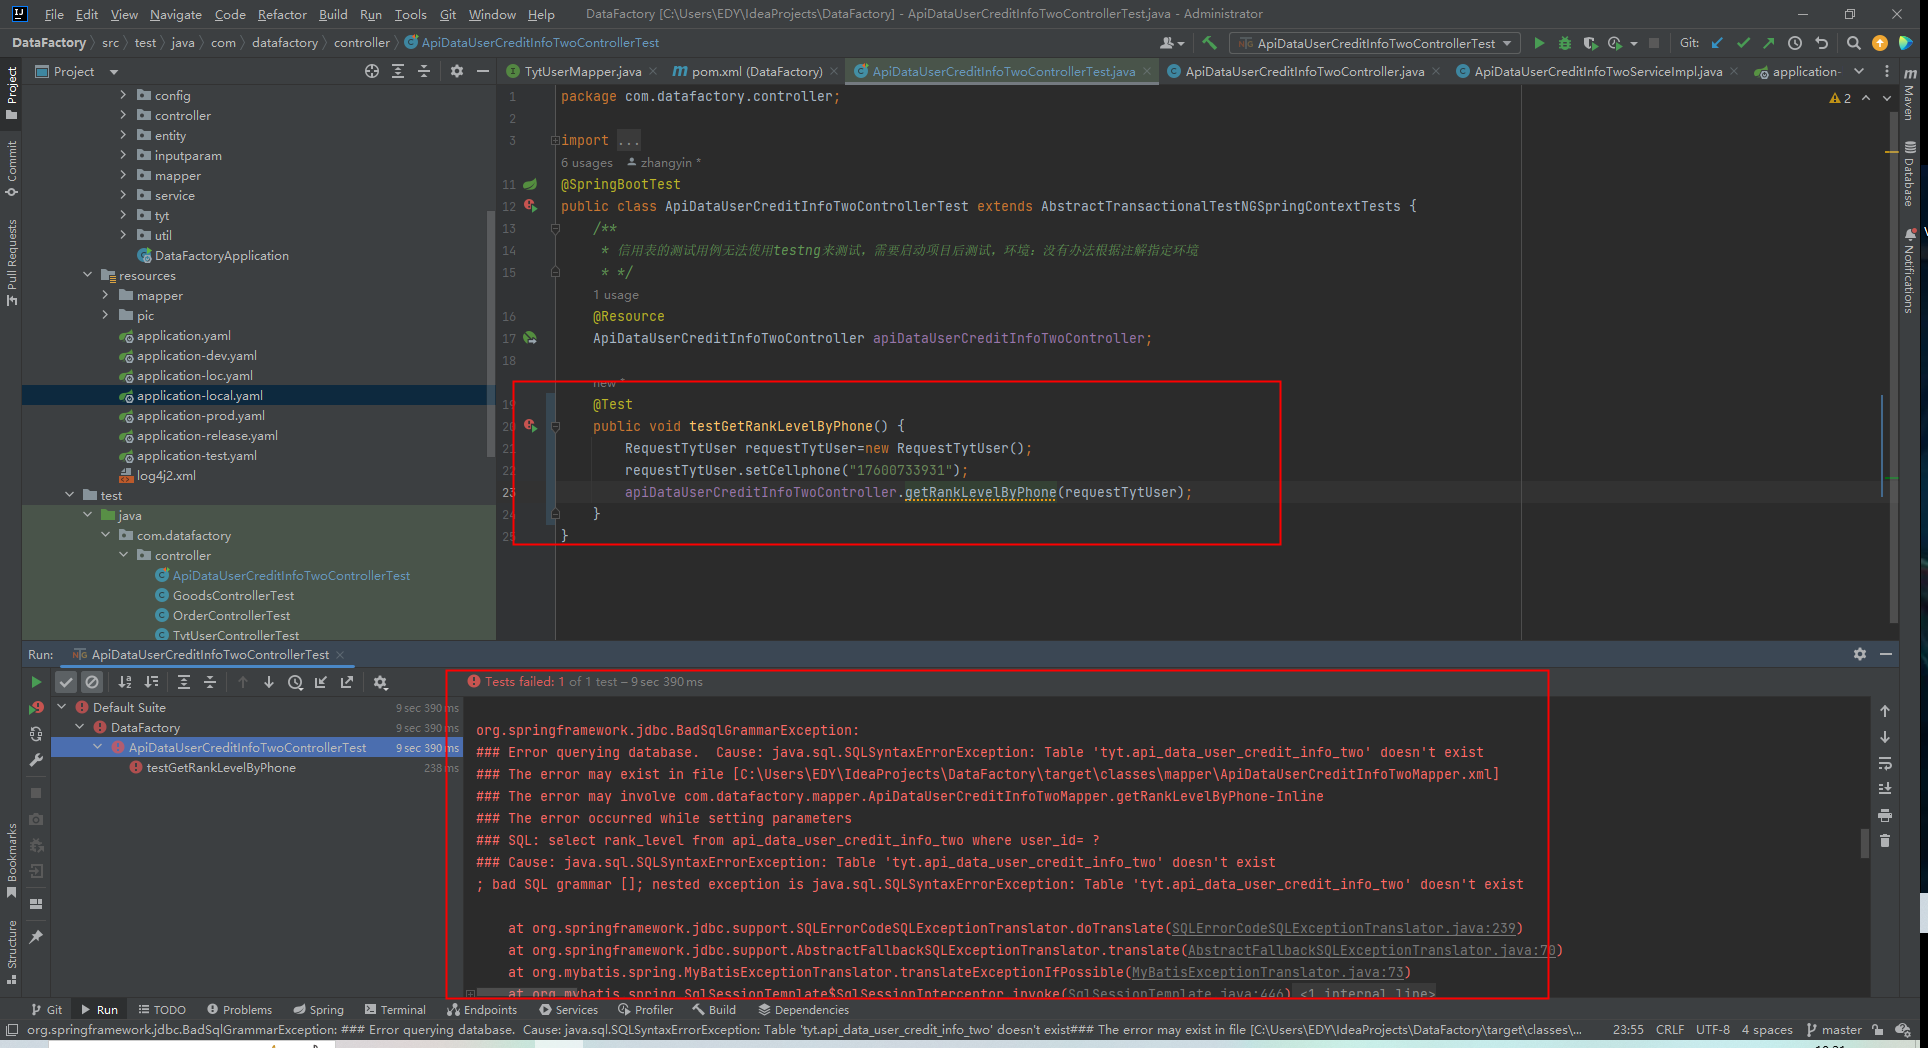The width and height of the screenshot is (1928, 1048).
Task: Expand all test results
Action: tap(184, 682)
